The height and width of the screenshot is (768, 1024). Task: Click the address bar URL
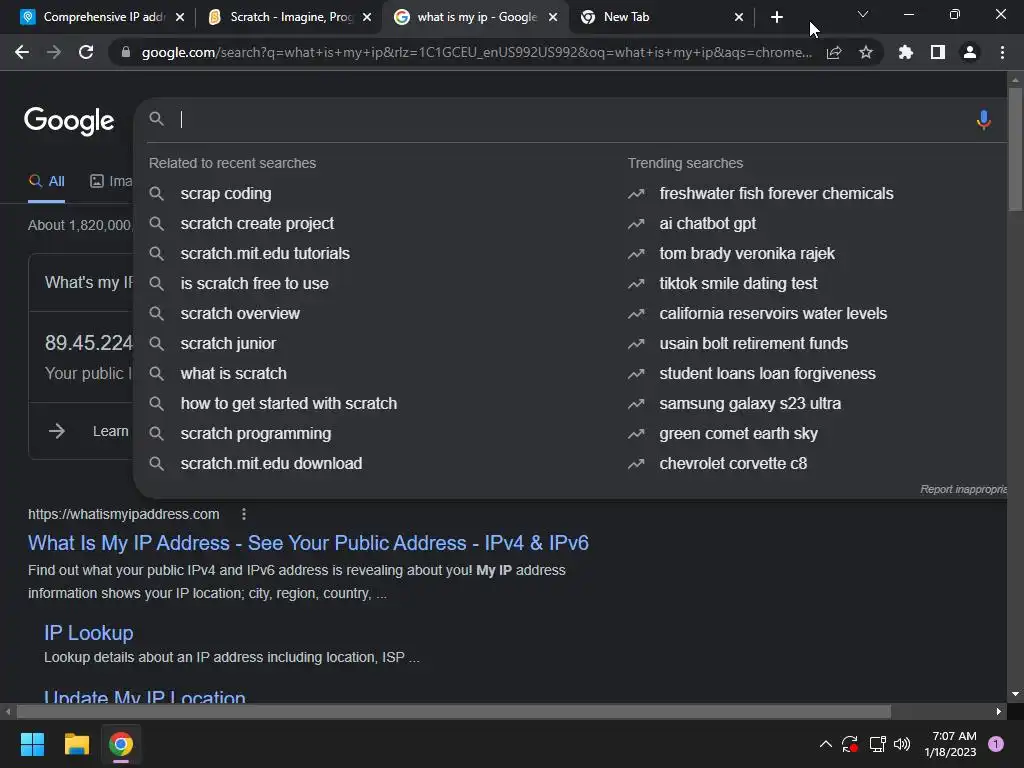tap(477, 52)
